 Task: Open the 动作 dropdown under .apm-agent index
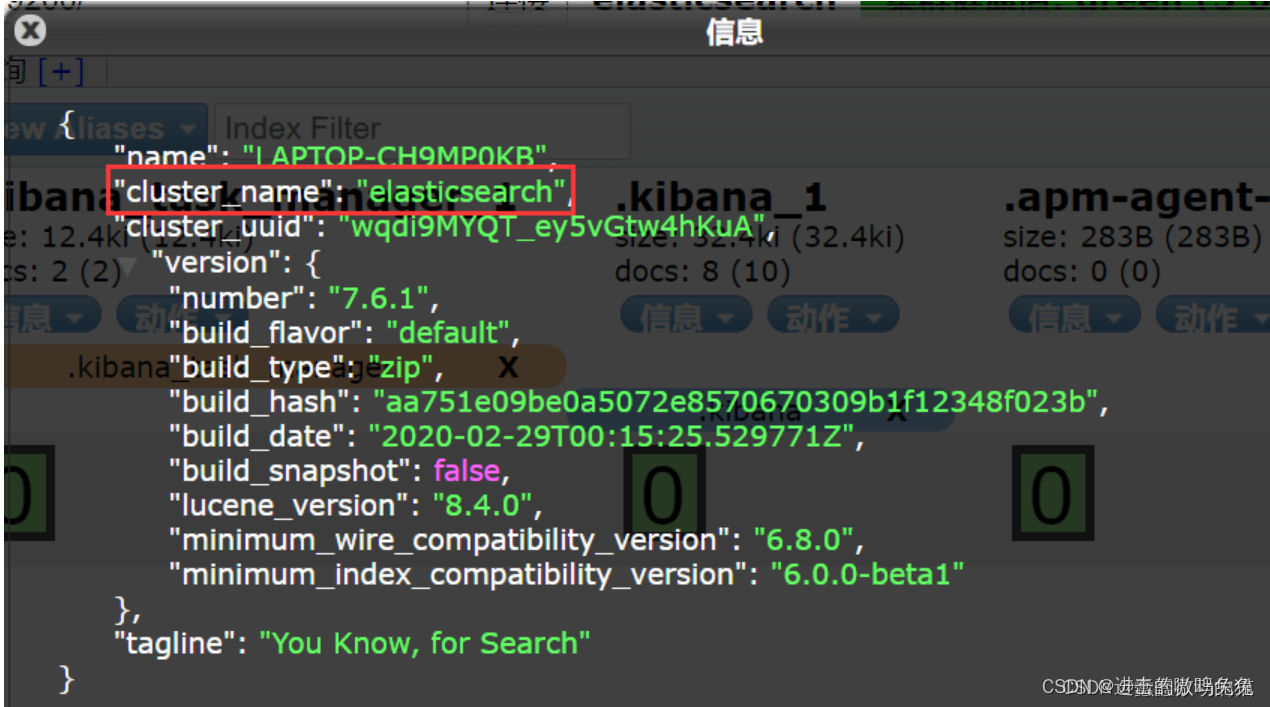click(1213, 317)
